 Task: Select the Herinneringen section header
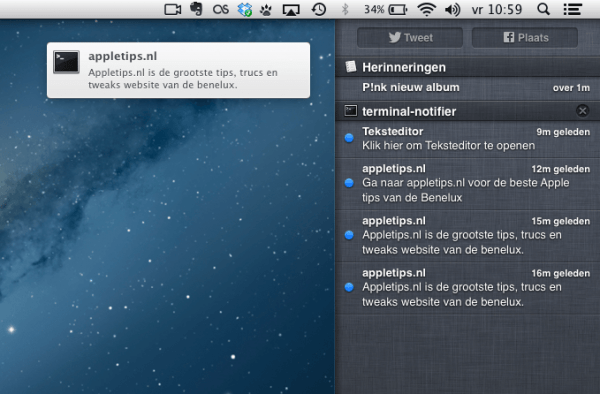click(468, 67)
